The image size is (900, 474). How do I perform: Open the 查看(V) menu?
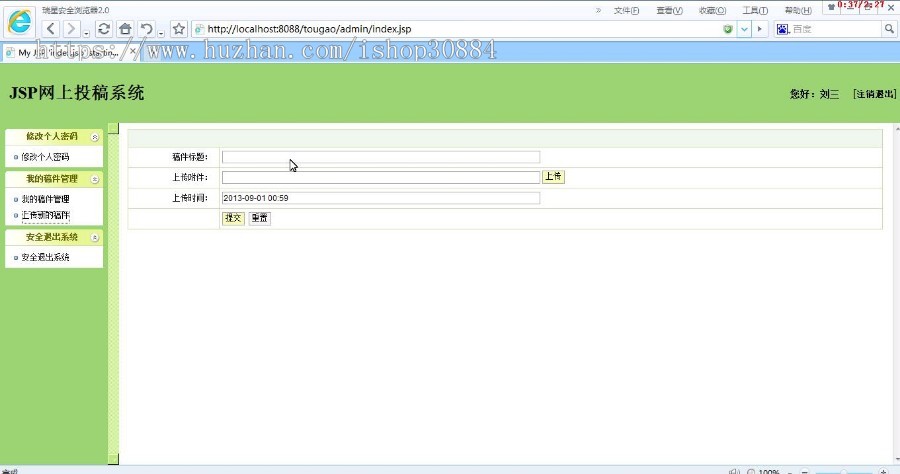point(669,10)
